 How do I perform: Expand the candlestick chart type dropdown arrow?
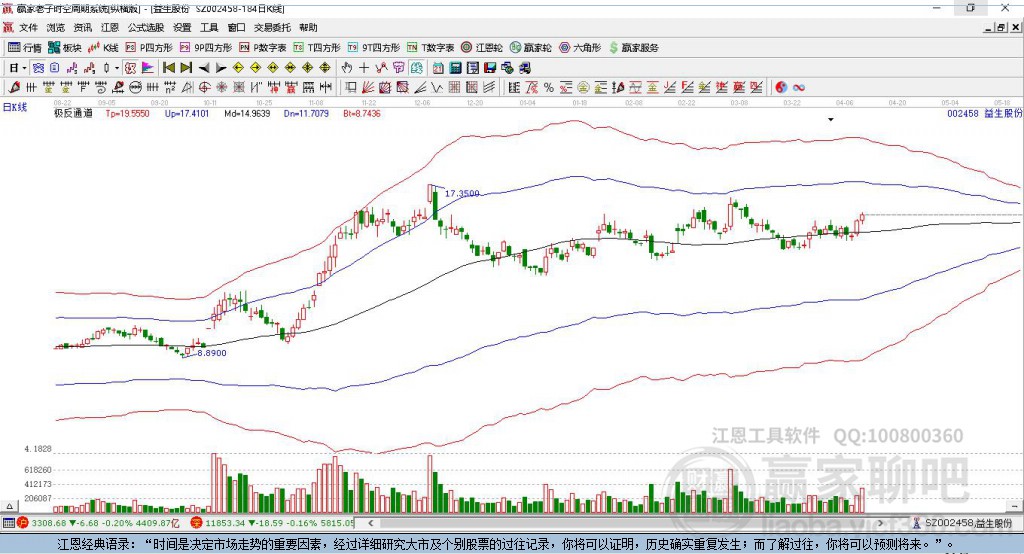tap(117, 68)
